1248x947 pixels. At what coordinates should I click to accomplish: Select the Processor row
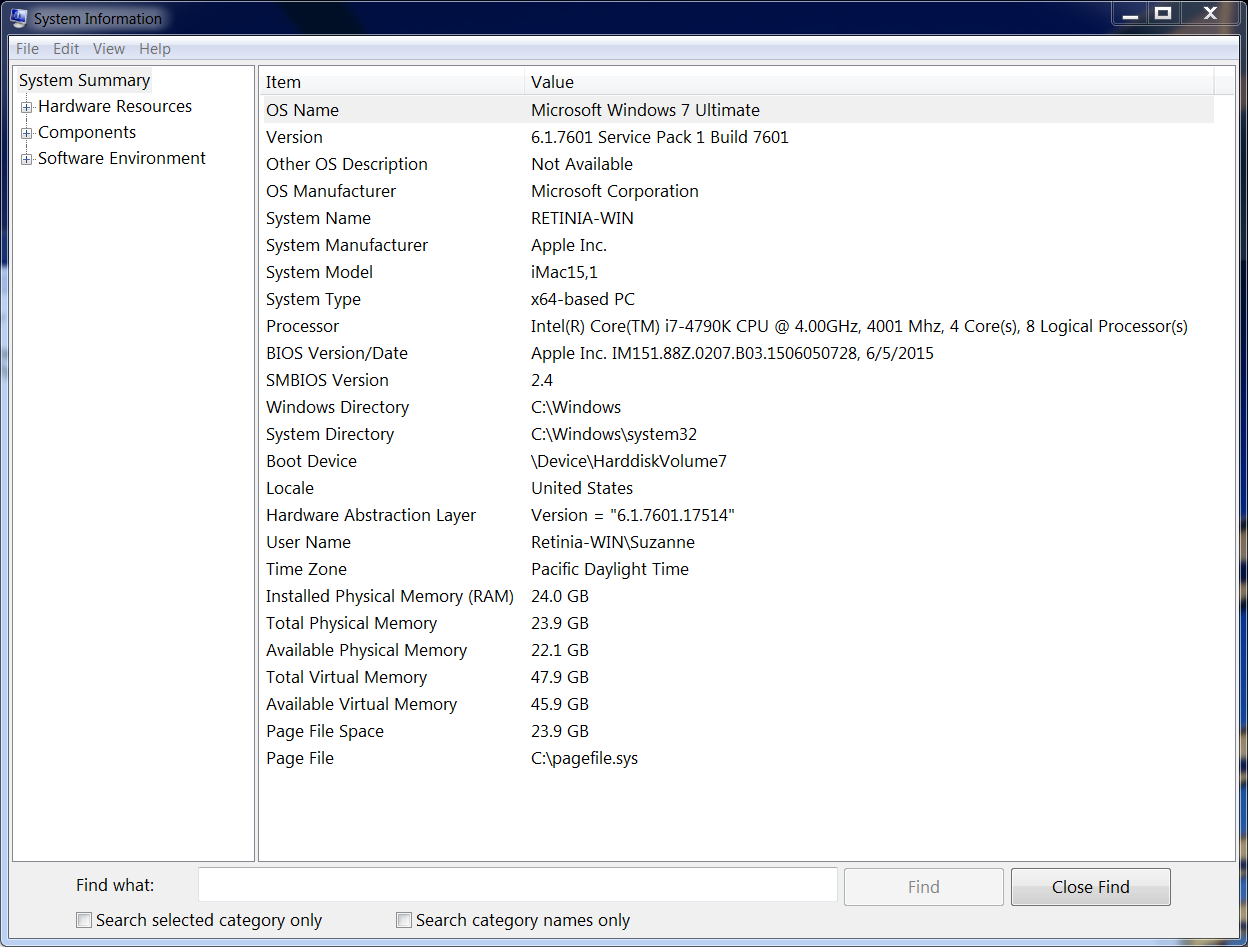738,326
